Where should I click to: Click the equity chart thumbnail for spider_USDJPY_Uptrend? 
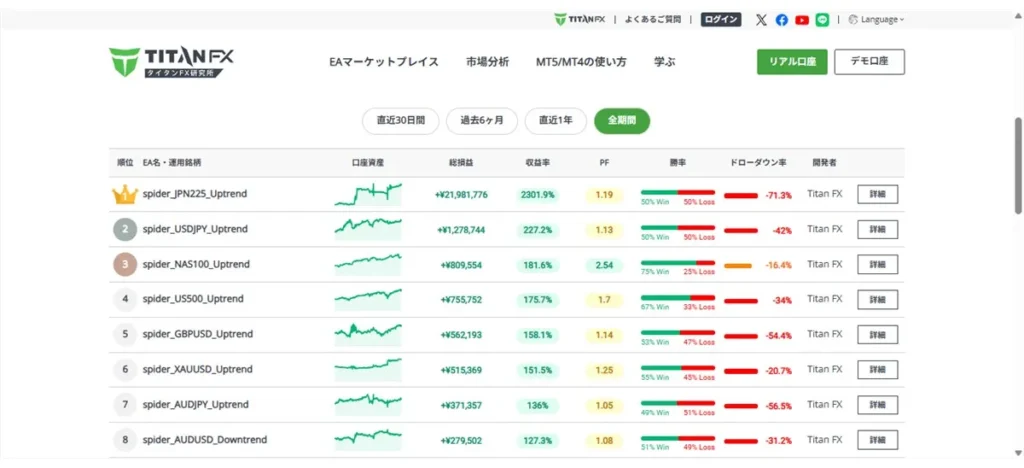click(367, 229)
